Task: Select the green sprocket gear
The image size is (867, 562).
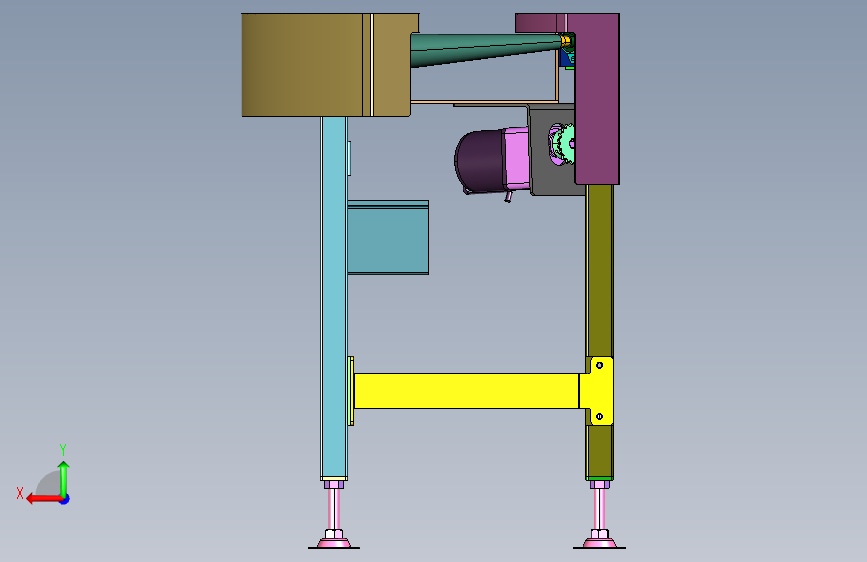Action: pos(565,144)
